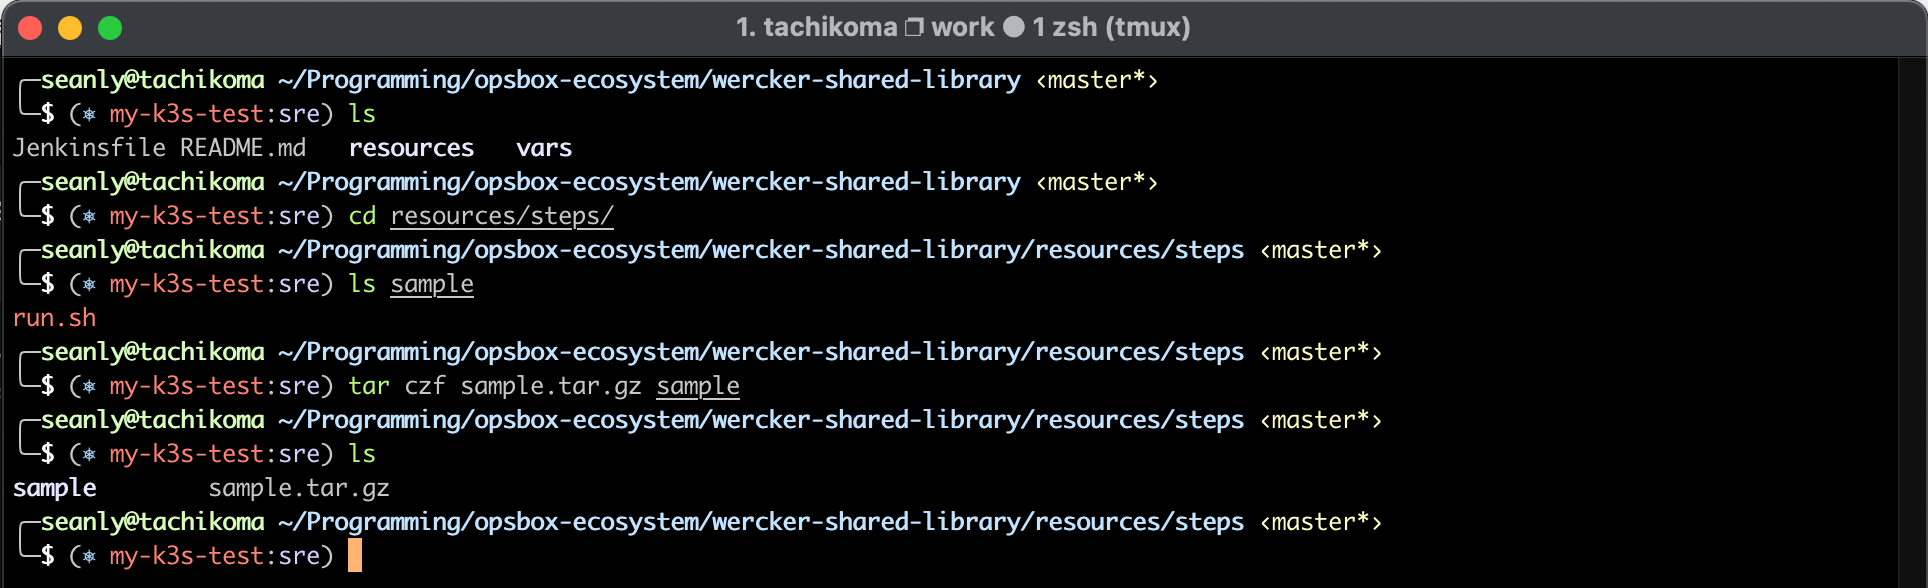Click the orange block cursor at the prompt
The height and width of the screenshot is (588, 1928).
click(355, 555)
